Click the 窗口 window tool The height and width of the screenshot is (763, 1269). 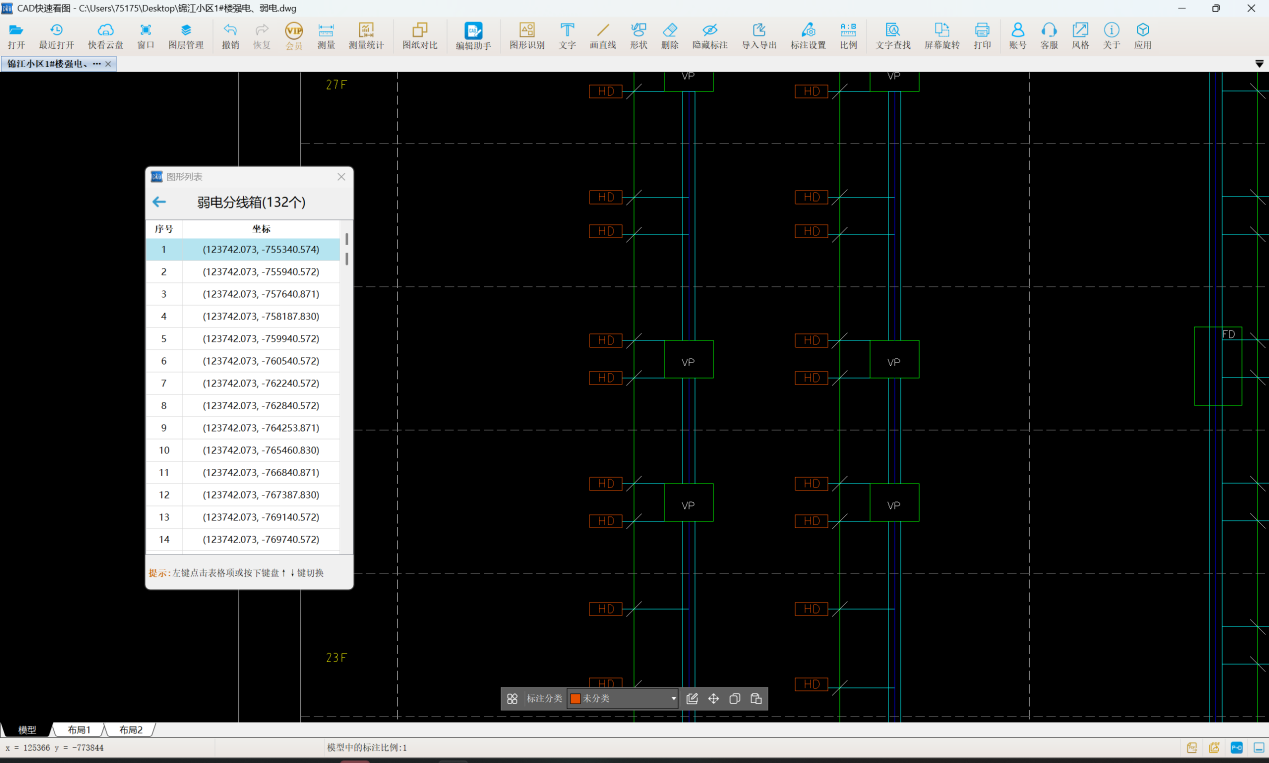coord(146,36)
